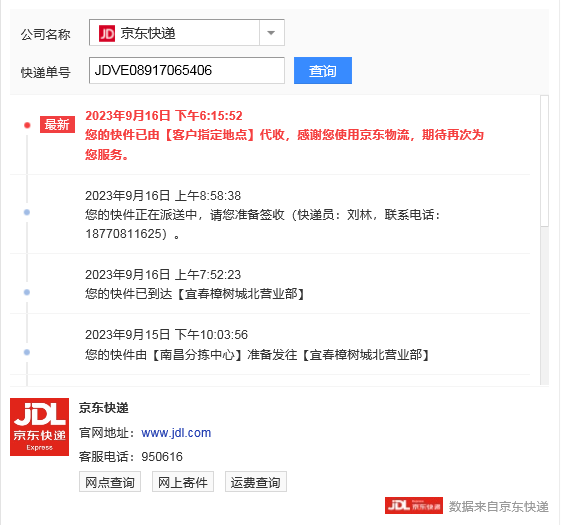Click the latest status message in red
The width and height of the screenshot is (568, 525).
(x=284, y=145)
